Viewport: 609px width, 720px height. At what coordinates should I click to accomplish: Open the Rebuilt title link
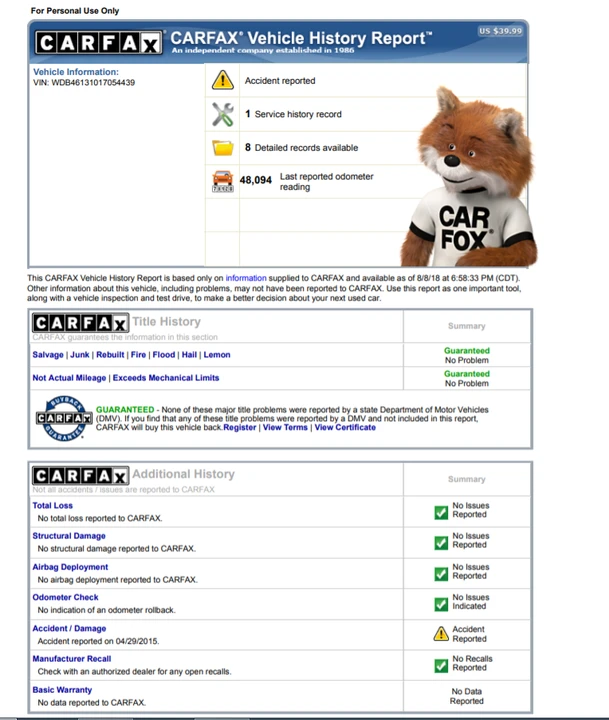point(110,354)
